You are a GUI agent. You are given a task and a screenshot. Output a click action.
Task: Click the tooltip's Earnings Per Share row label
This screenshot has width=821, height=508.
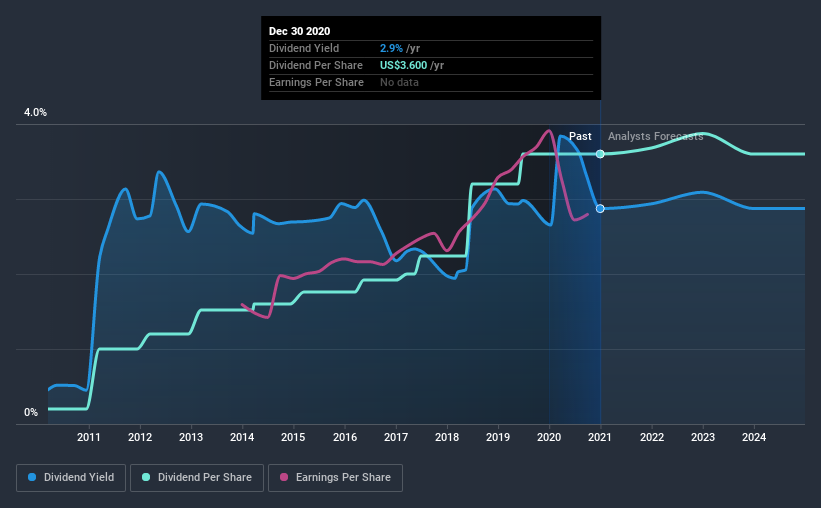(316, 82)
